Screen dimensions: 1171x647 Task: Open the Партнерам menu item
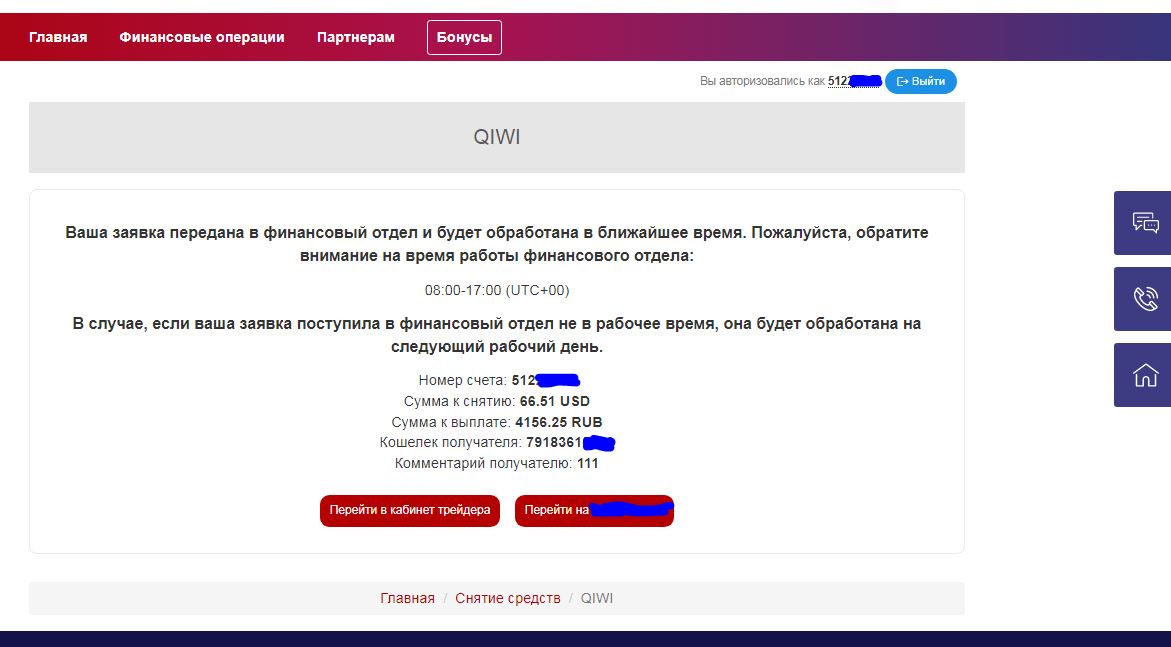click(x=355, y=37)
